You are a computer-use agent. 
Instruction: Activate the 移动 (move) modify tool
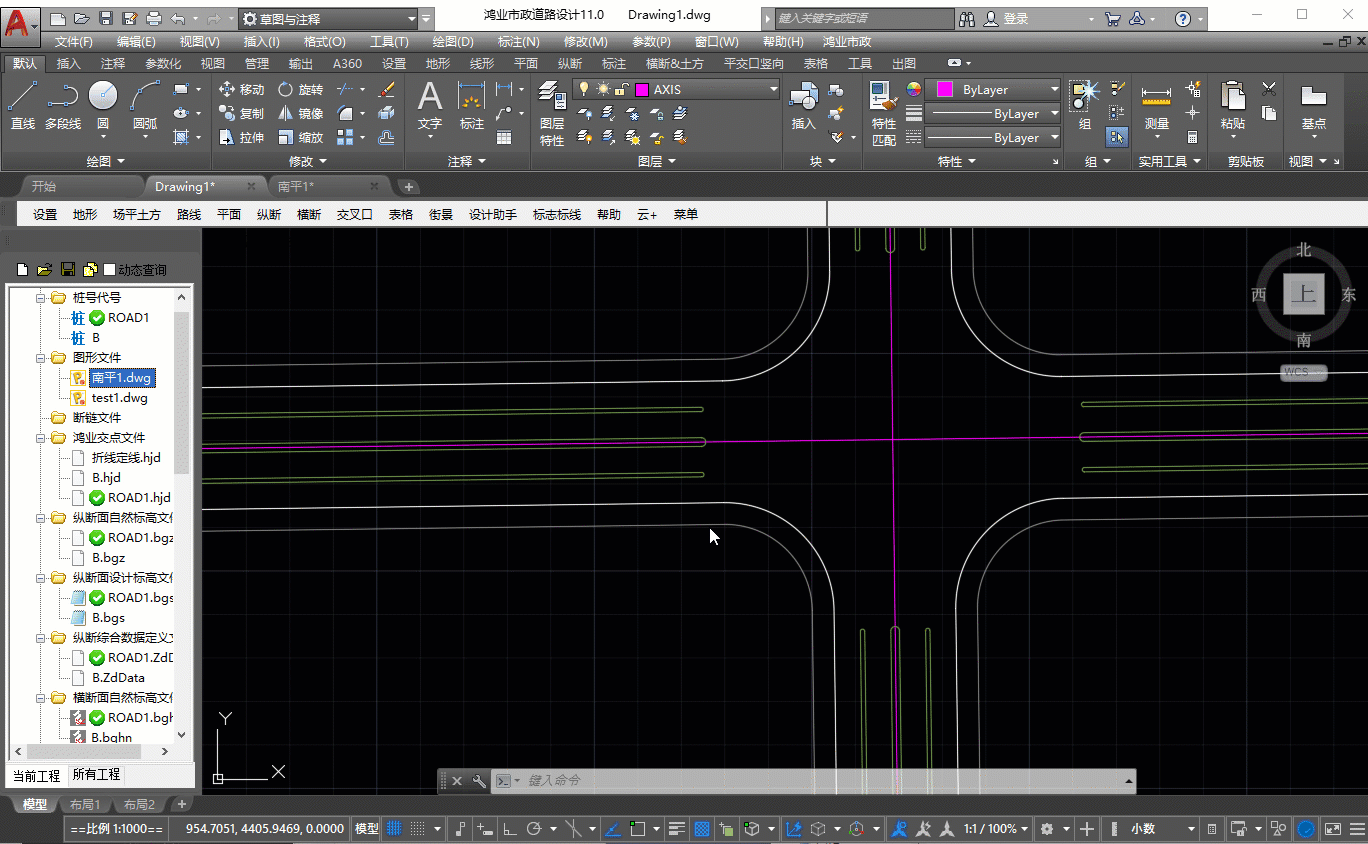point(240,89)
